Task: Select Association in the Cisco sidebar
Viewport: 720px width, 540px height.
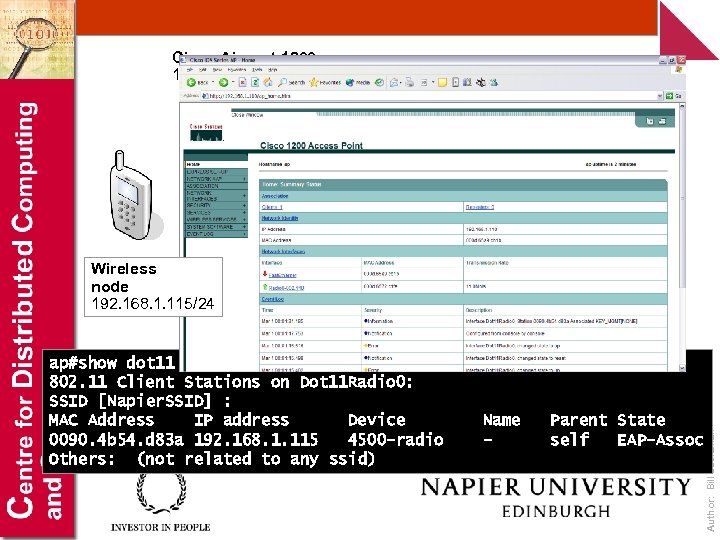Action: point(216,186)
